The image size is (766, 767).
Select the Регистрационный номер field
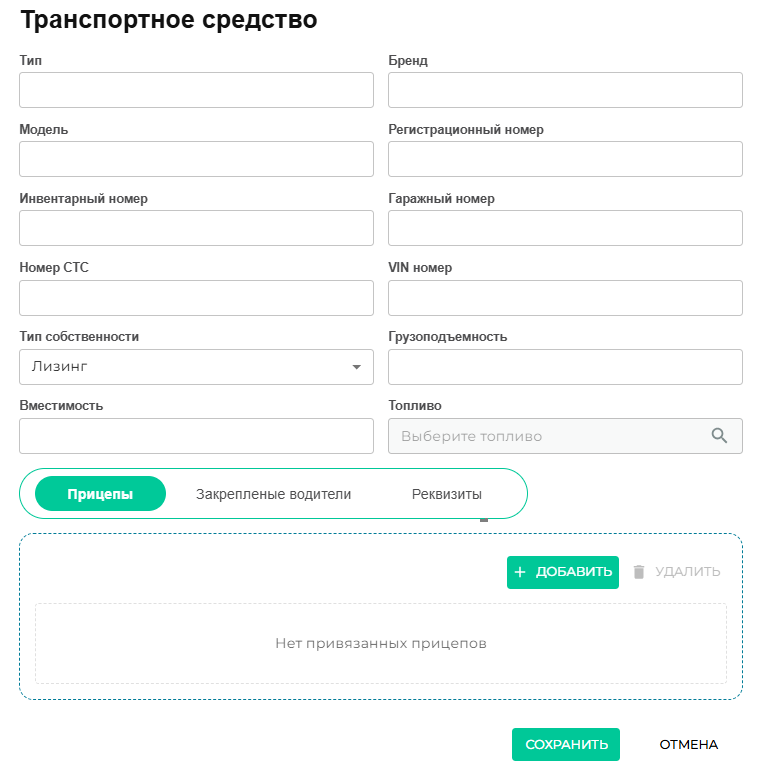565,159
